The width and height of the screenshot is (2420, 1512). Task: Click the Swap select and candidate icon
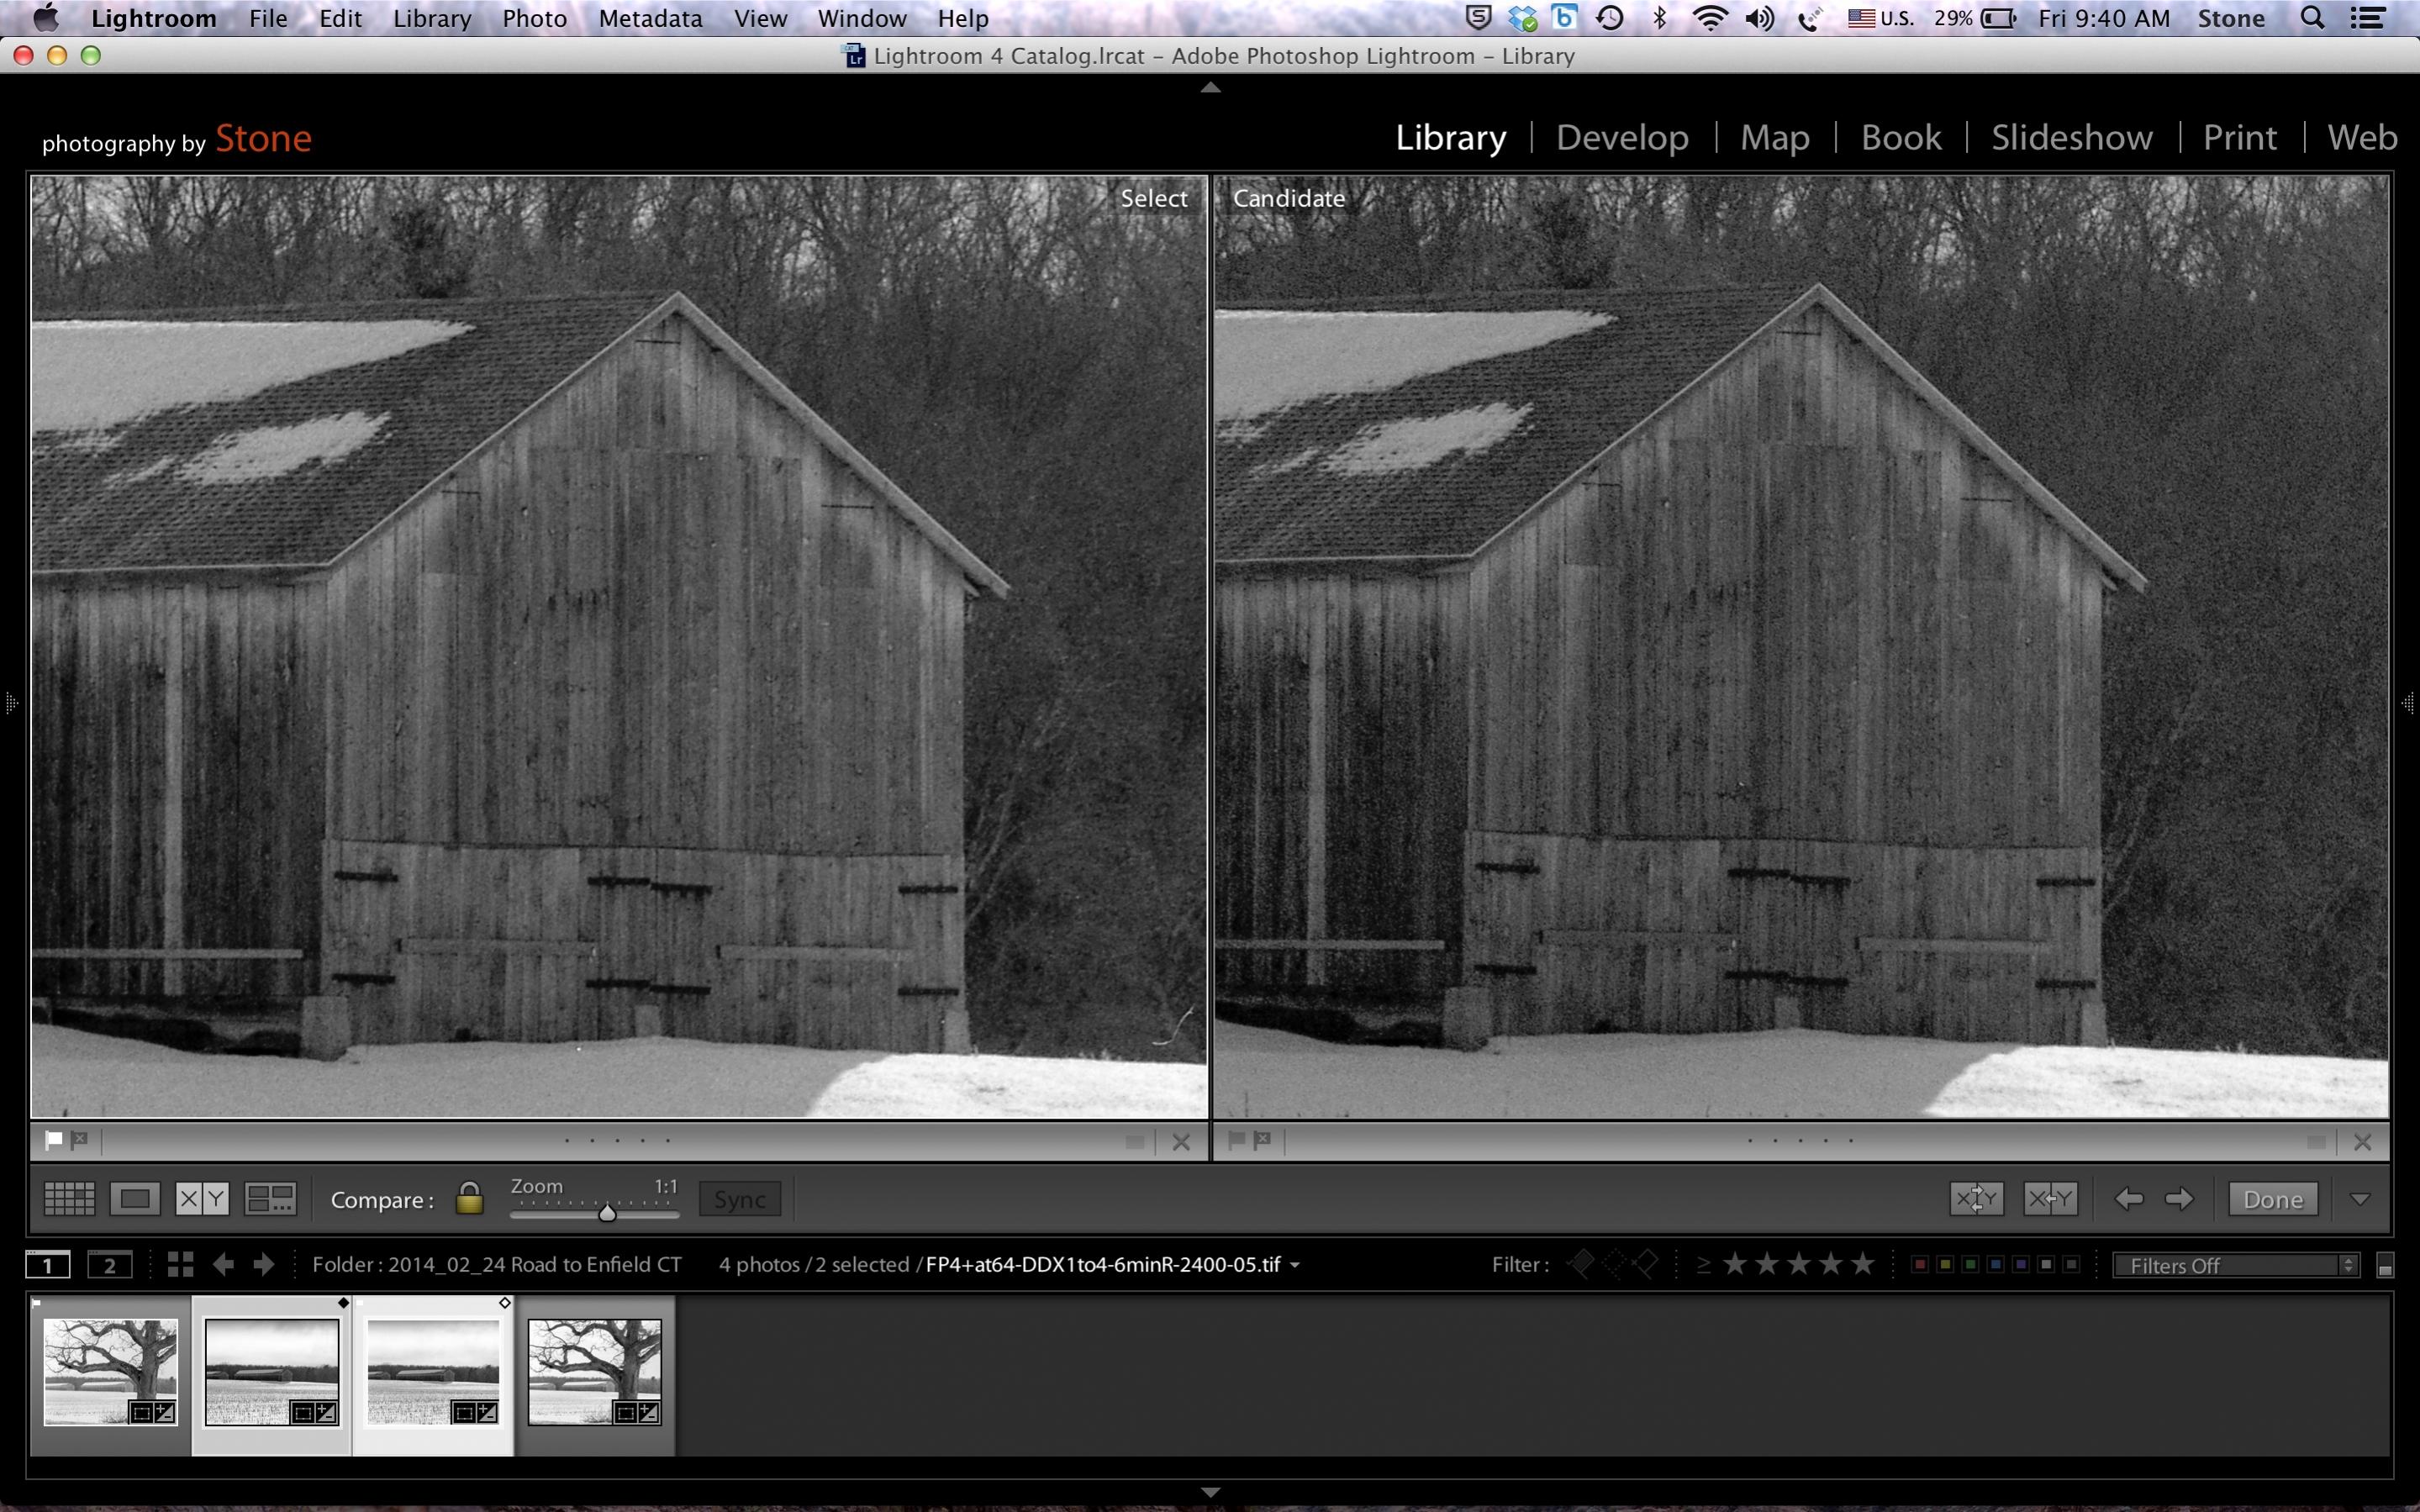(x=1976, y=1198)
